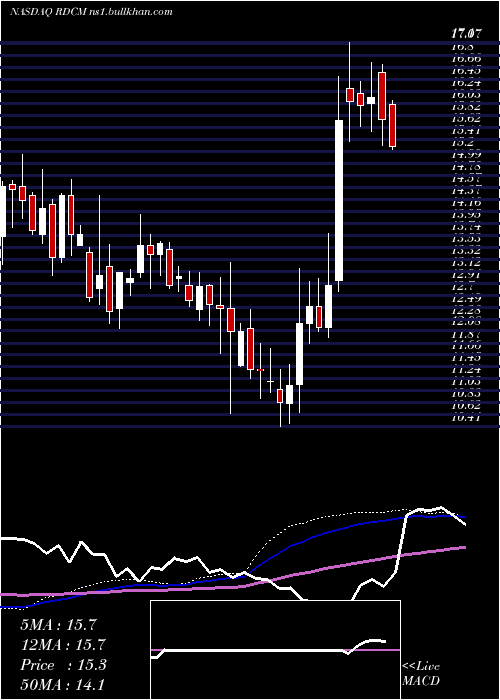Click the 12.49 price axis label
Viewport: 500px width, 700px height.
pos(466,300)
